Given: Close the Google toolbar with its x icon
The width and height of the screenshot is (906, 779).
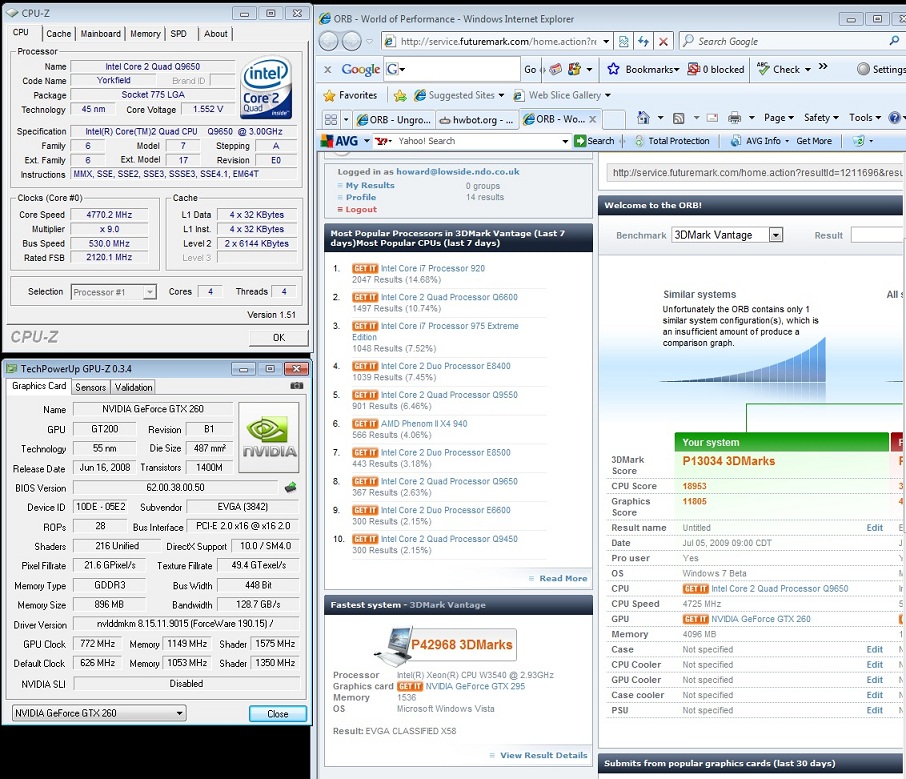Looking at the screenshot, I should point(328,69).
